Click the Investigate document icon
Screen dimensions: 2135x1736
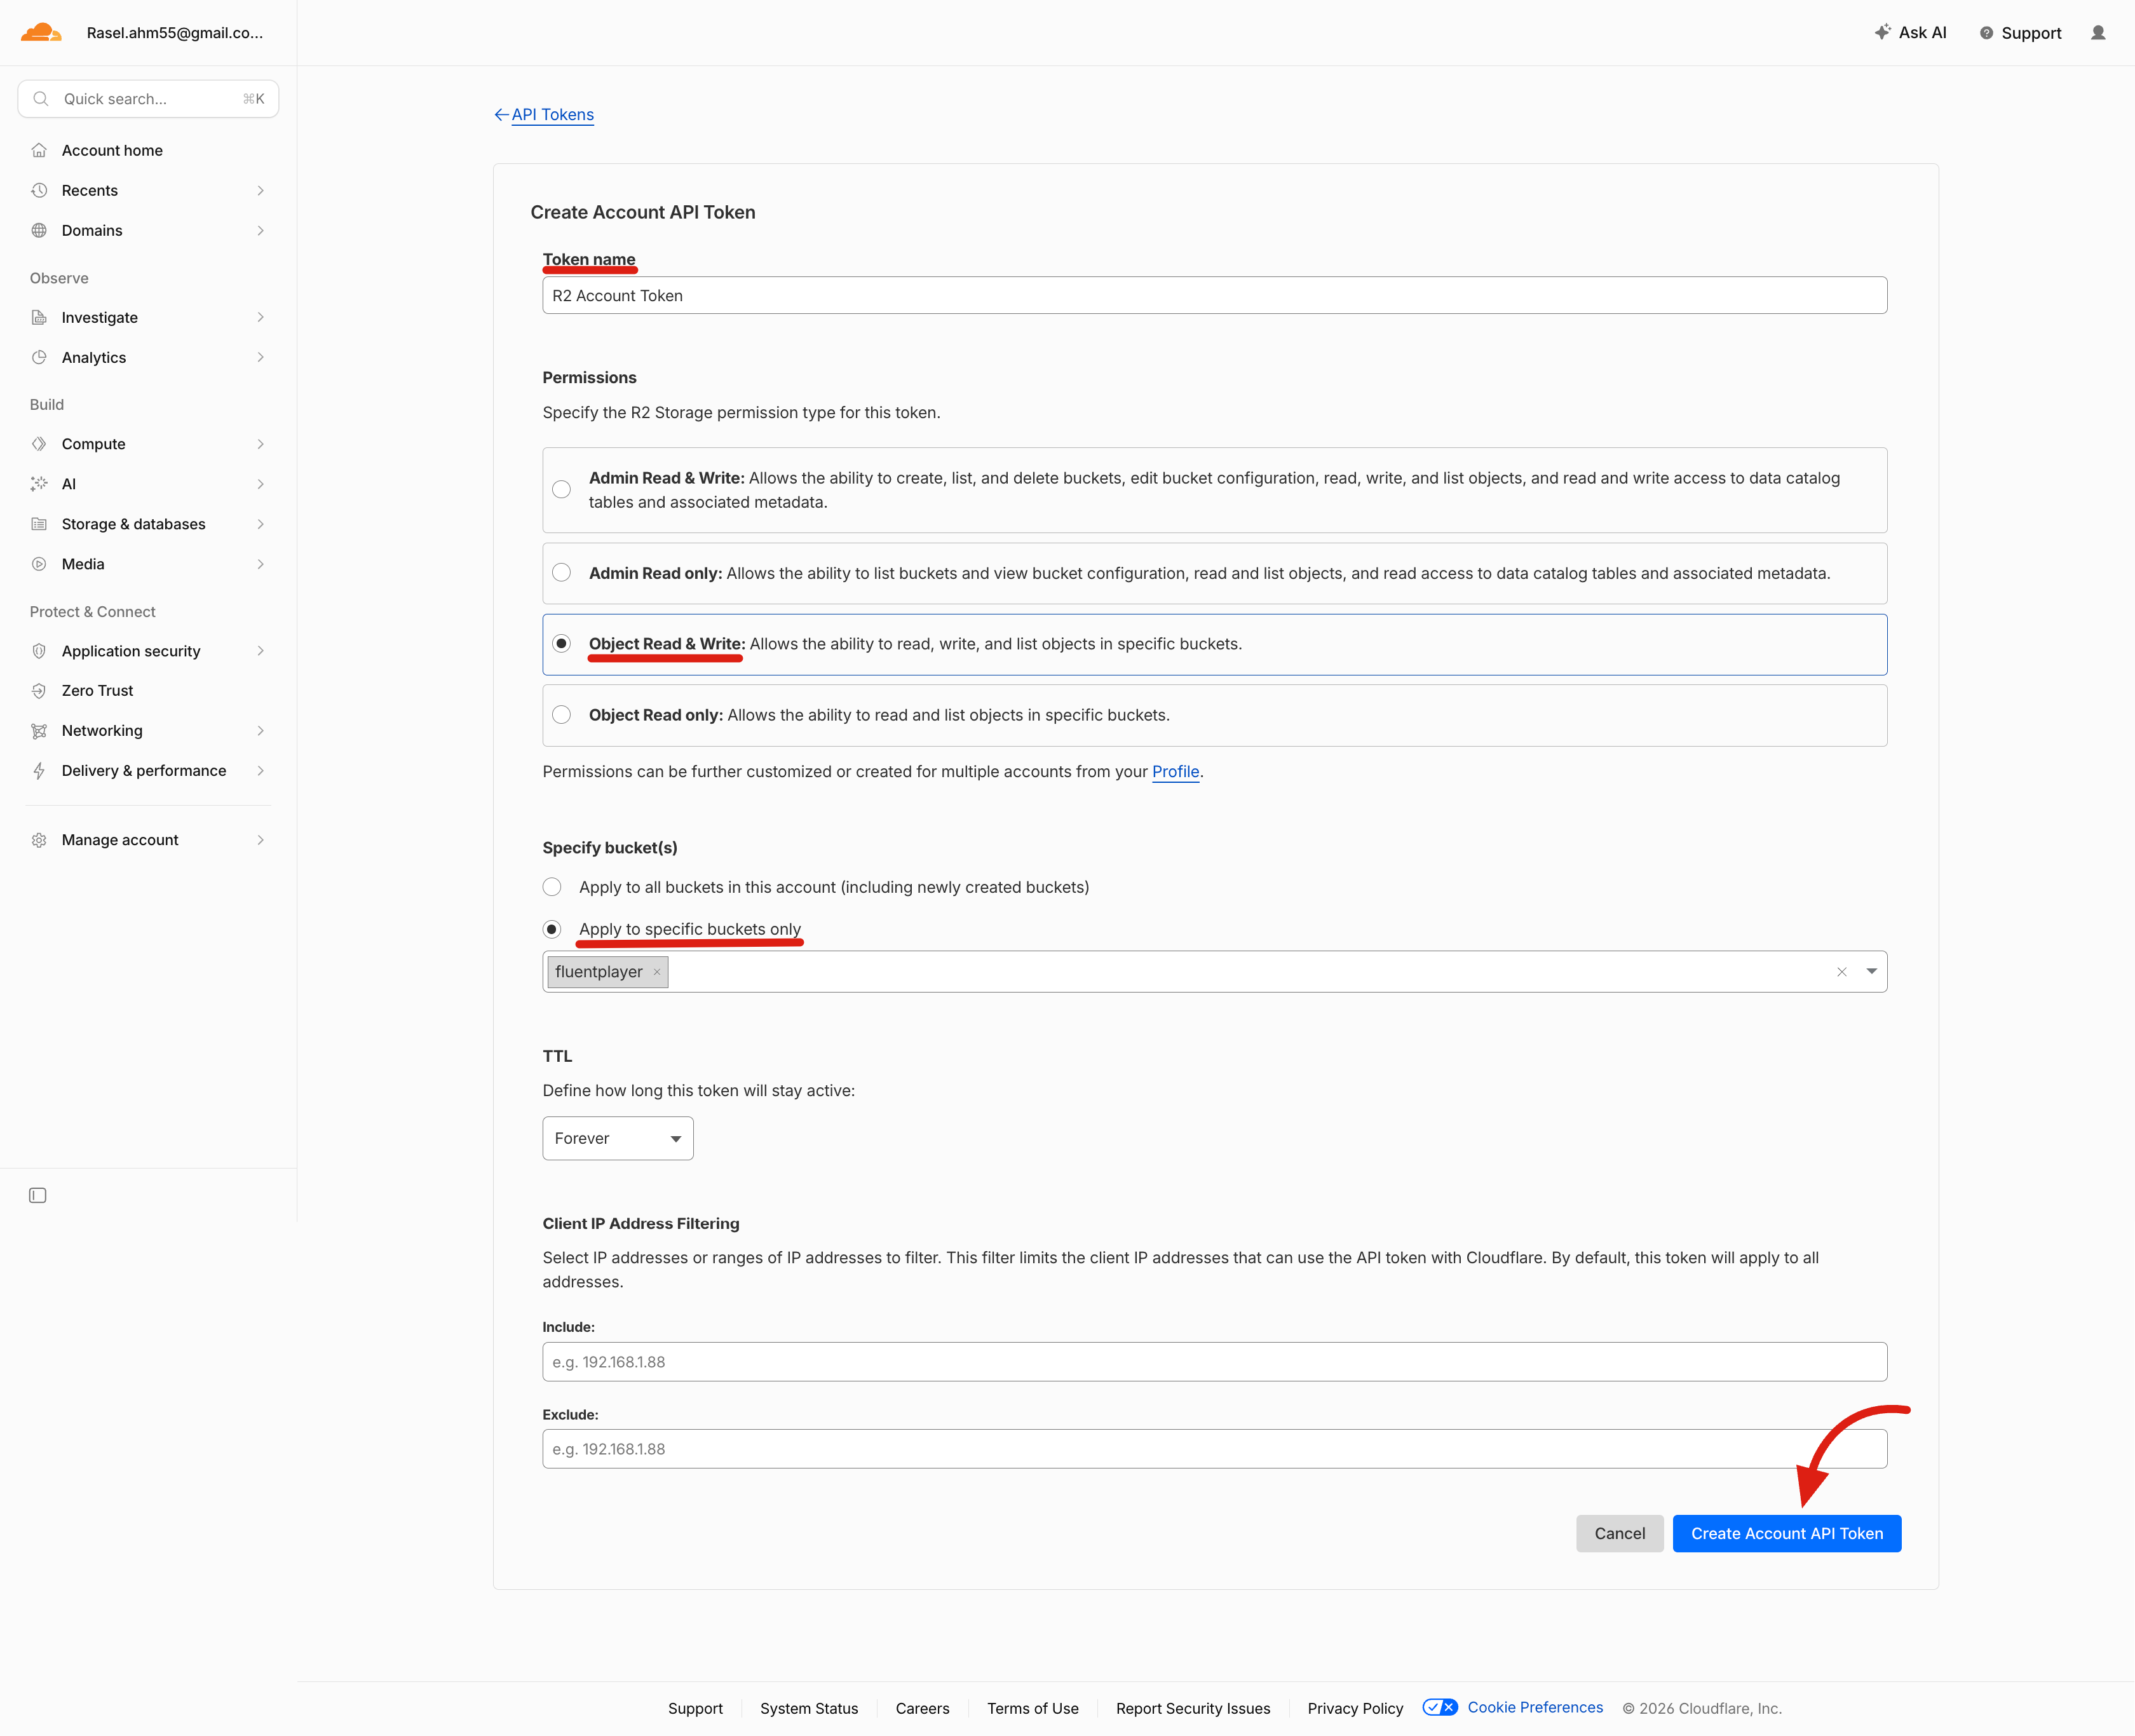(39, 317)
